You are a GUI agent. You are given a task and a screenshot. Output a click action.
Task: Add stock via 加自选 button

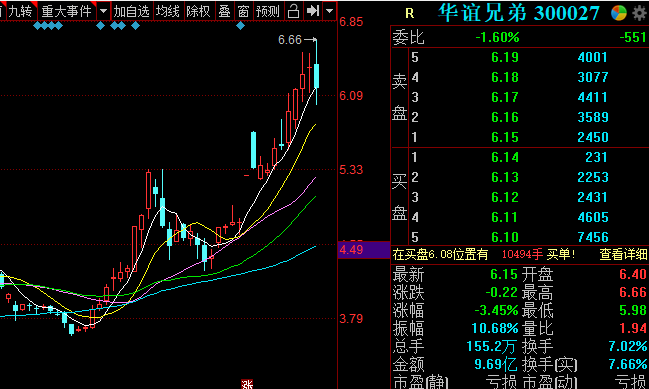[x=132, y=11]
